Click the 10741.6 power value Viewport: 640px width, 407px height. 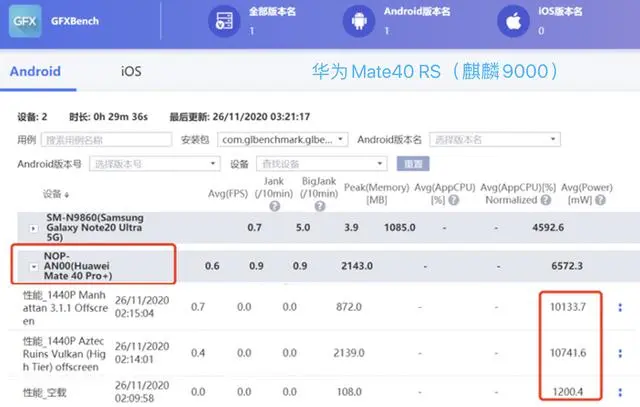(568, 353)
